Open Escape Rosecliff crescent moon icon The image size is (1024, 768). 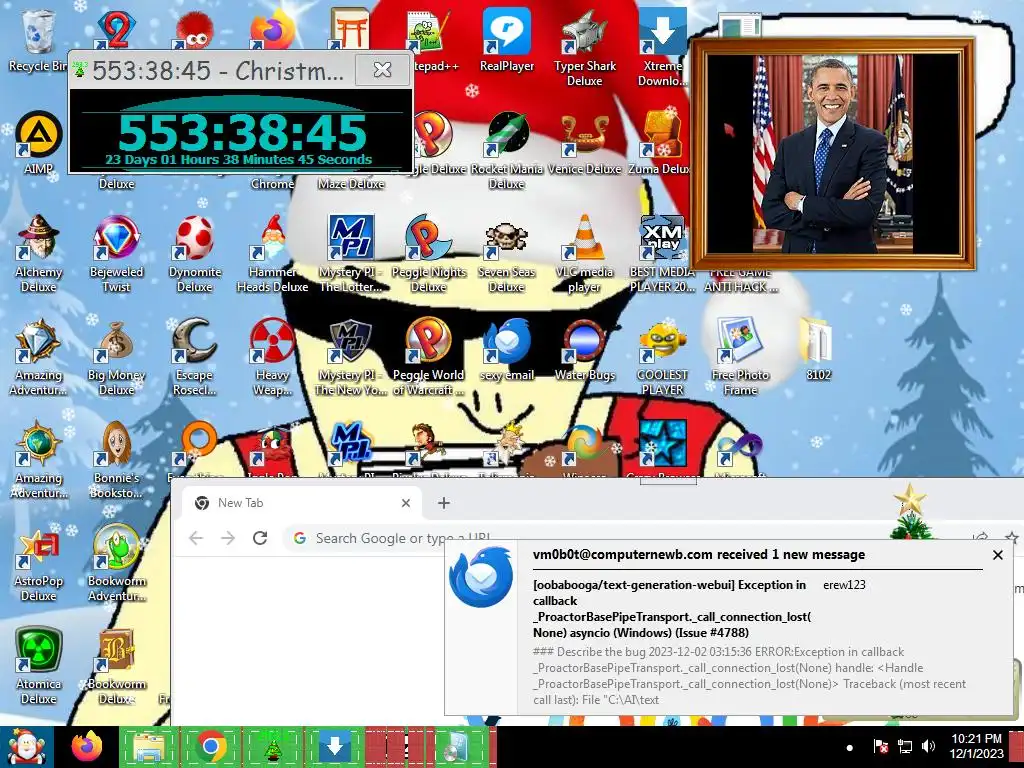(x=195, y=357)
